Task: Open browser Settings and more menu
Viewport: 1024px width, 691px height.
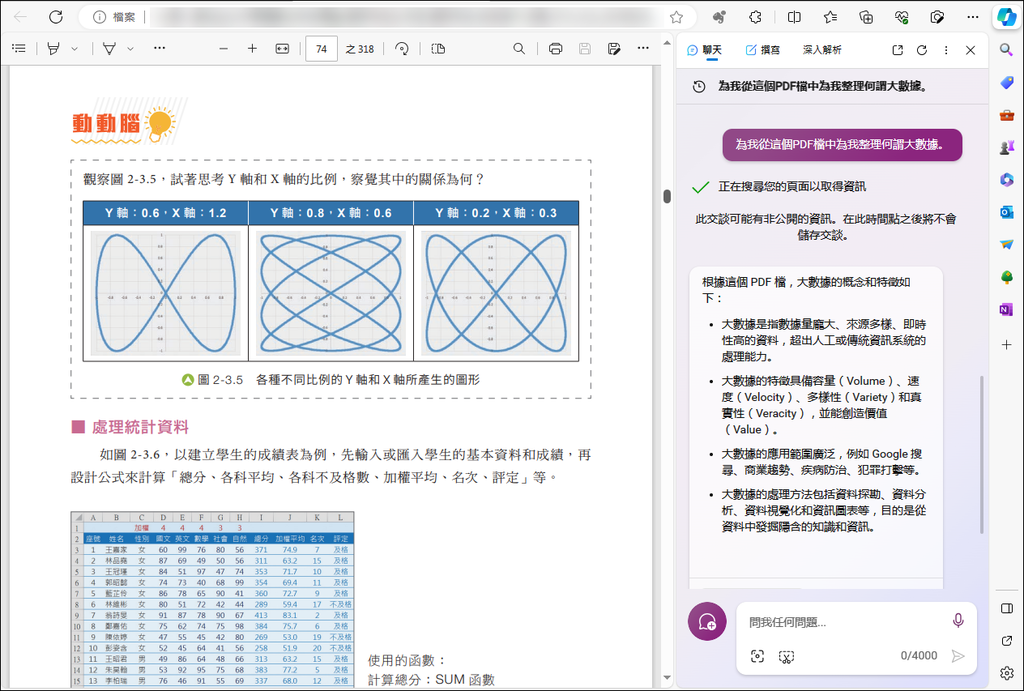Action: tap(973, 17)
